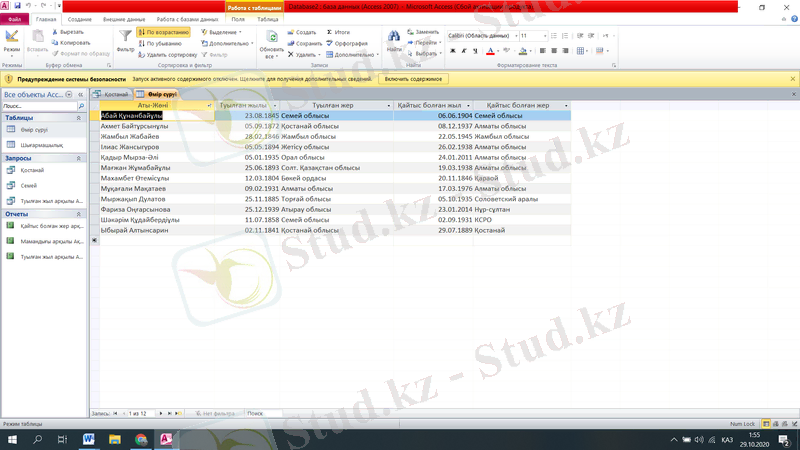
Task: Click the View mode icon
Action: click(x=12, y=38)
